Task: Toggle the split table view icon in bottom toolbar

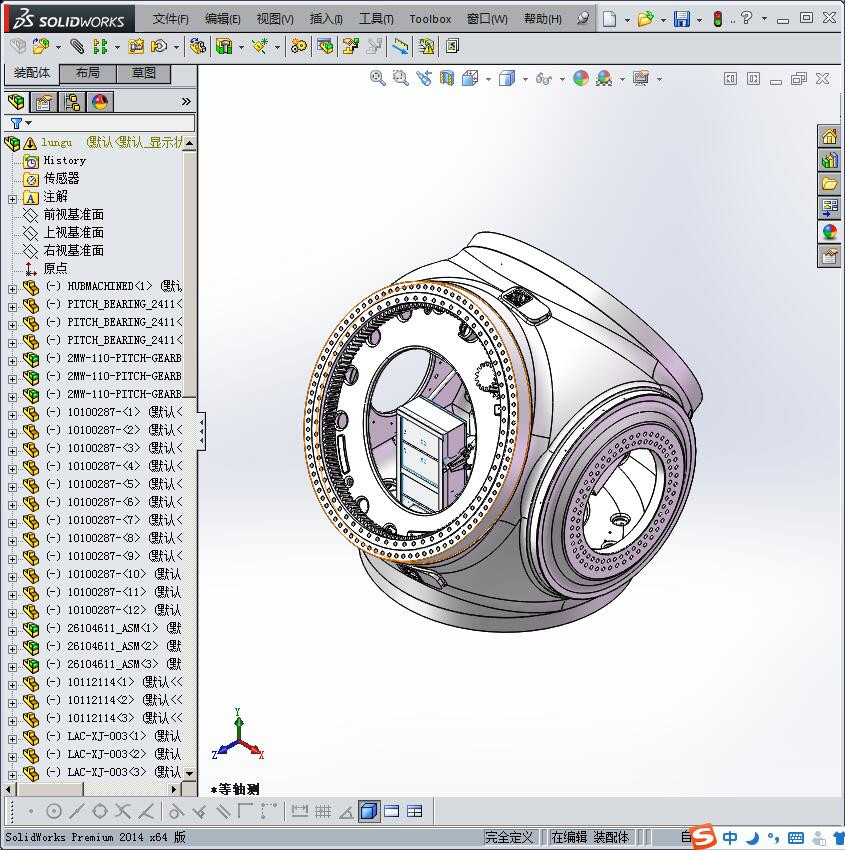Action: click(415, 812)
